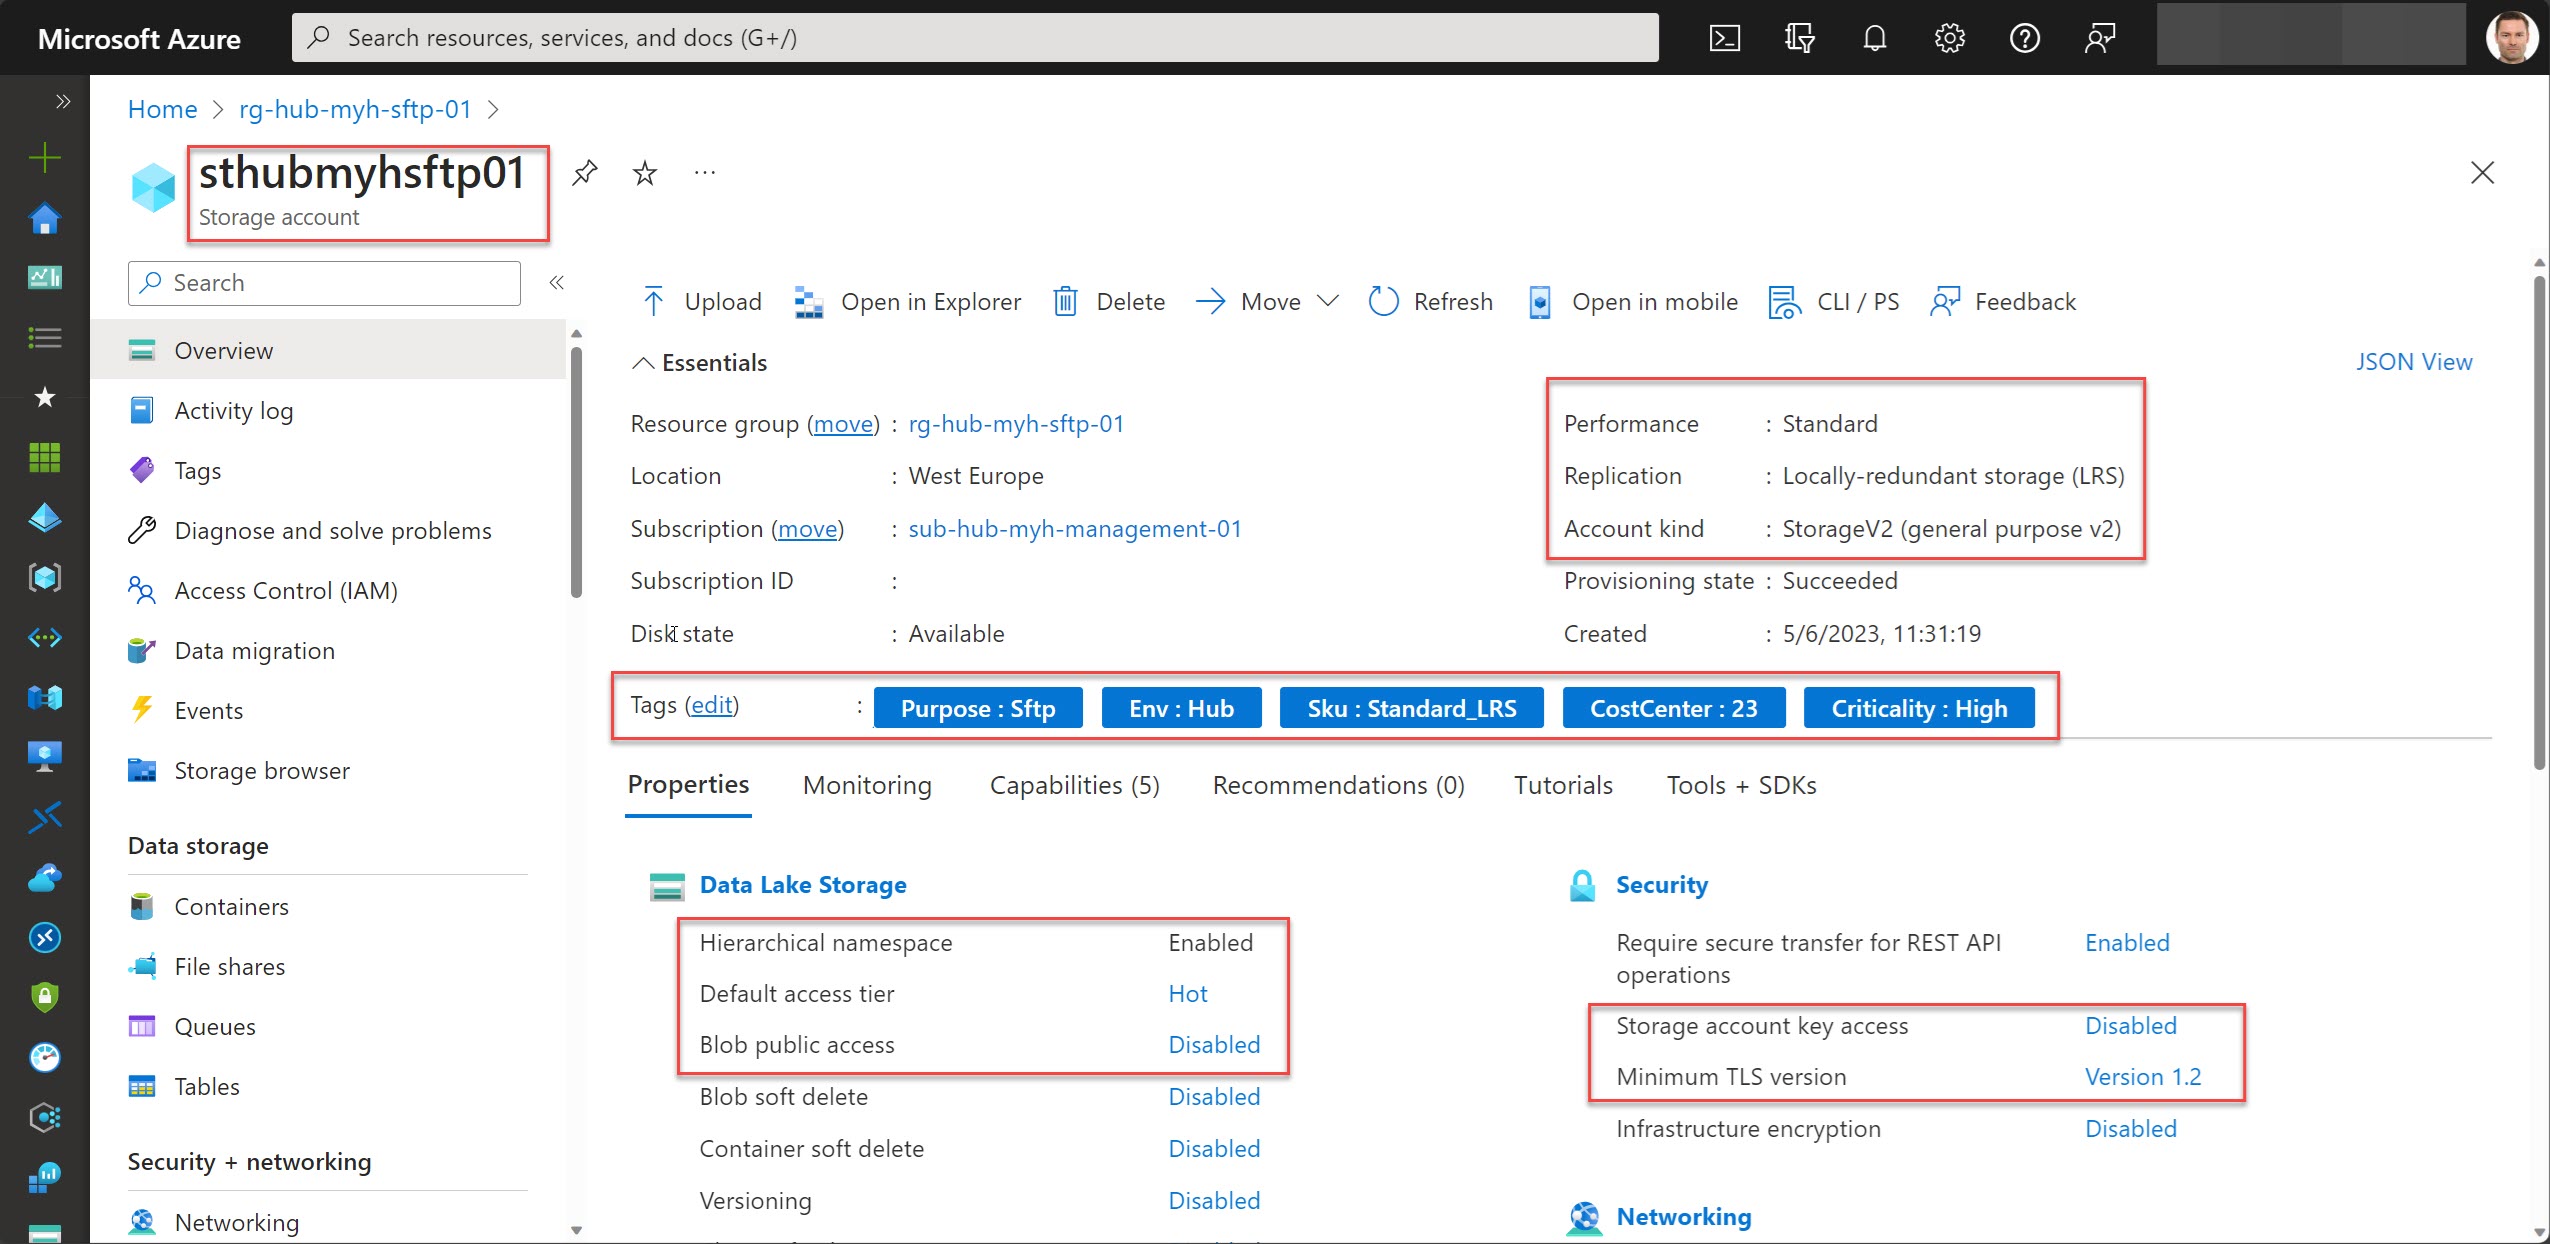Click Version 1.2 minimum TLS link
The height and width of the screenshot is (1244, 2550).
2143,1076
